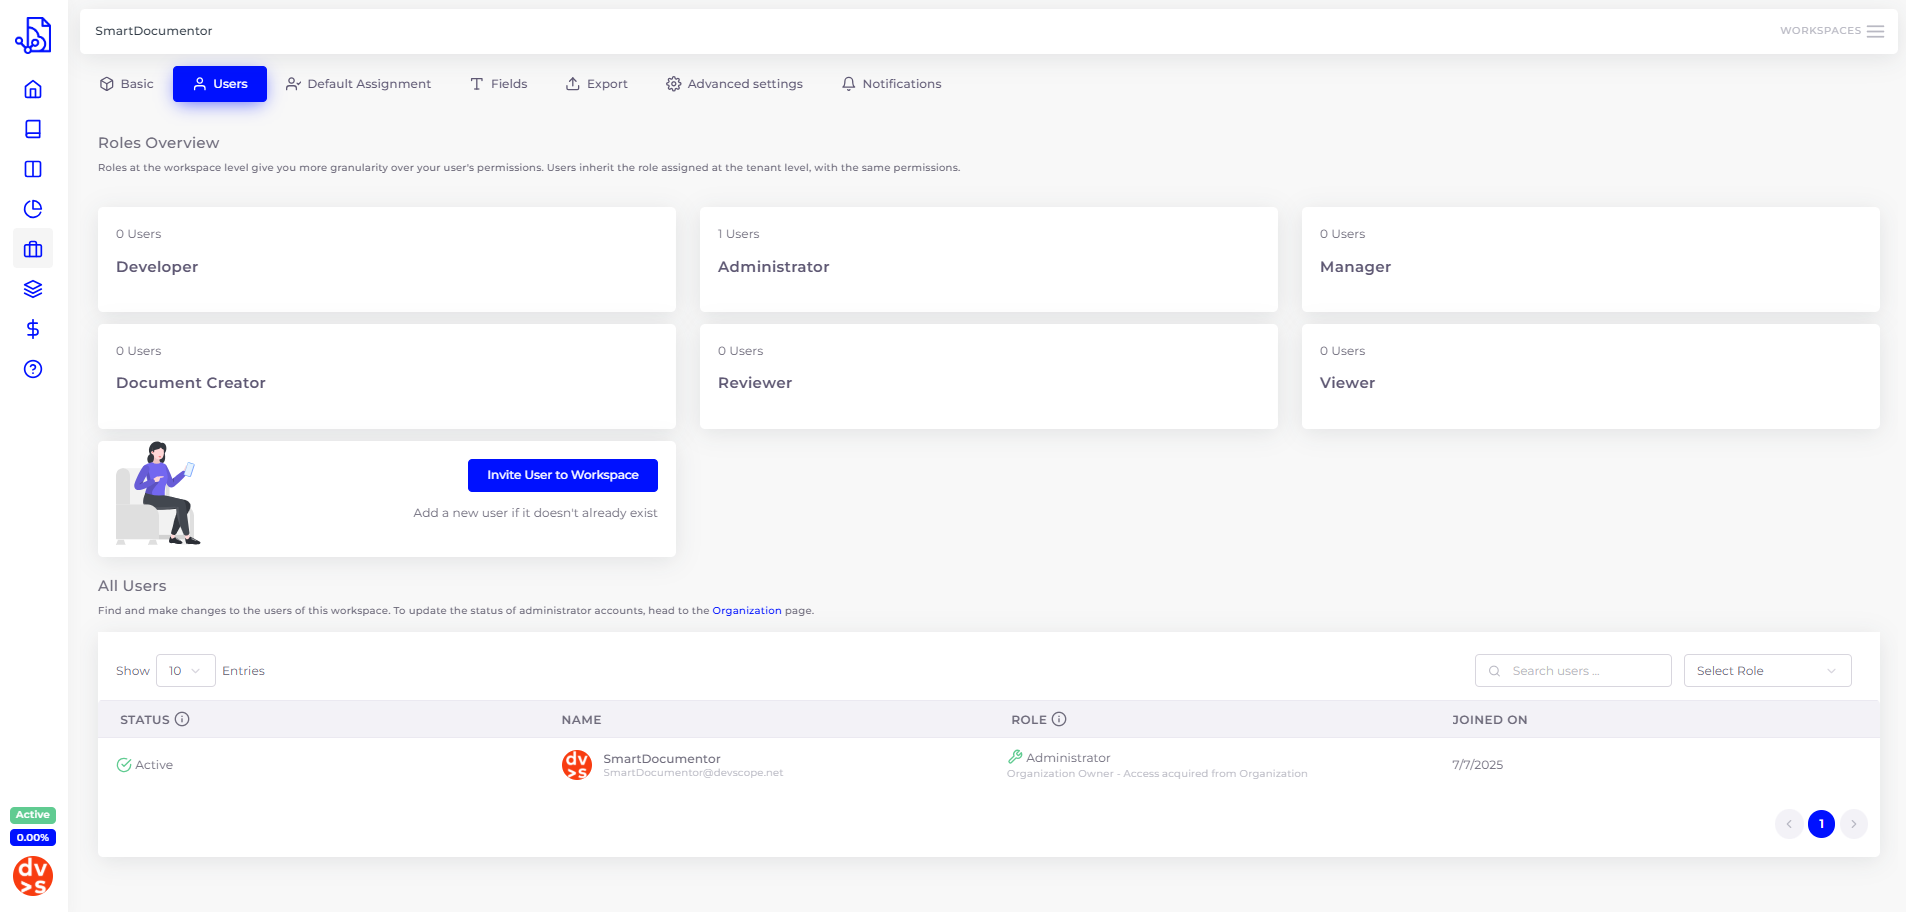The width and height of the screenshot is (1906, 912).
Task: Open the Advanced settings tab
Action: click(734, 84)
